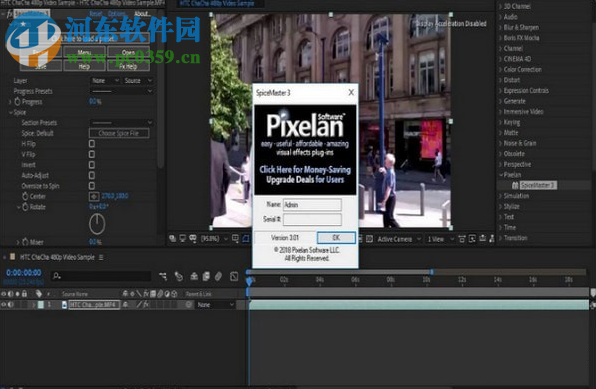The width and height of the screenshot is (596, 389).
Task: Click the Help button in SpiceMaster effect
Action: click(84, 66)
